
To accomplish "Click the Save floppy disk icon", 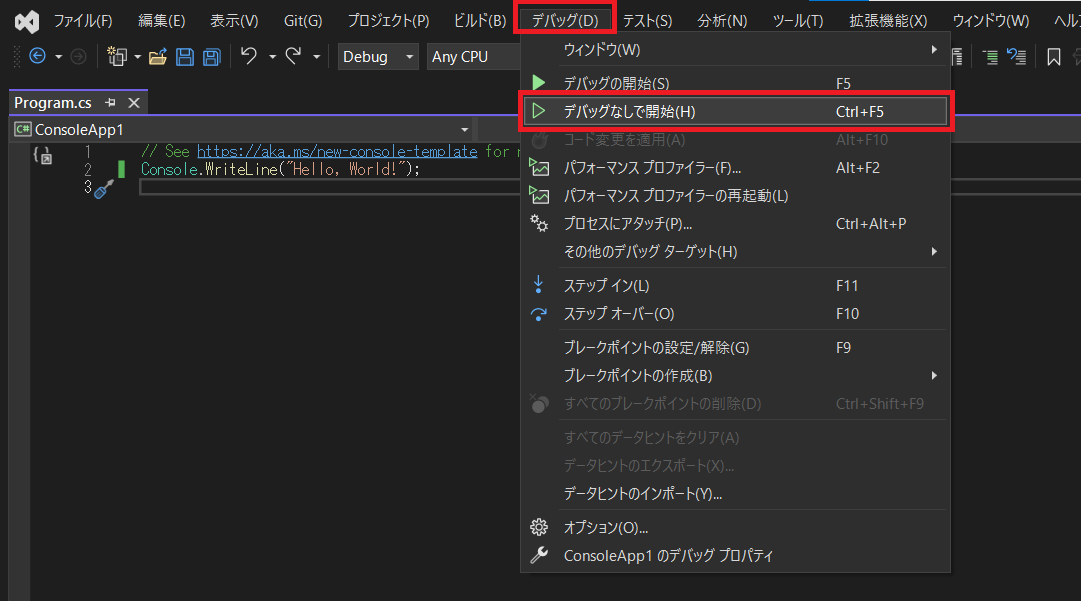I will click(185, 57).
